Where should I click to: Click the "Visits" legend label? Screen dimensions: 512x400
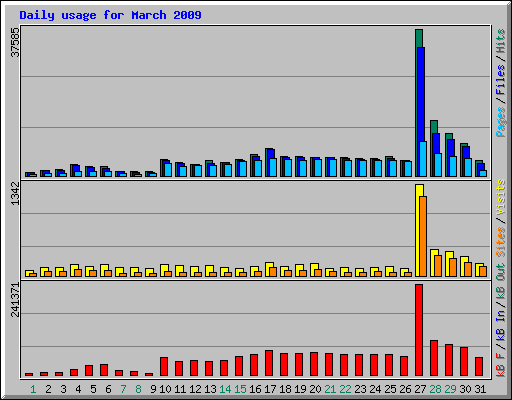pos(500,197)
